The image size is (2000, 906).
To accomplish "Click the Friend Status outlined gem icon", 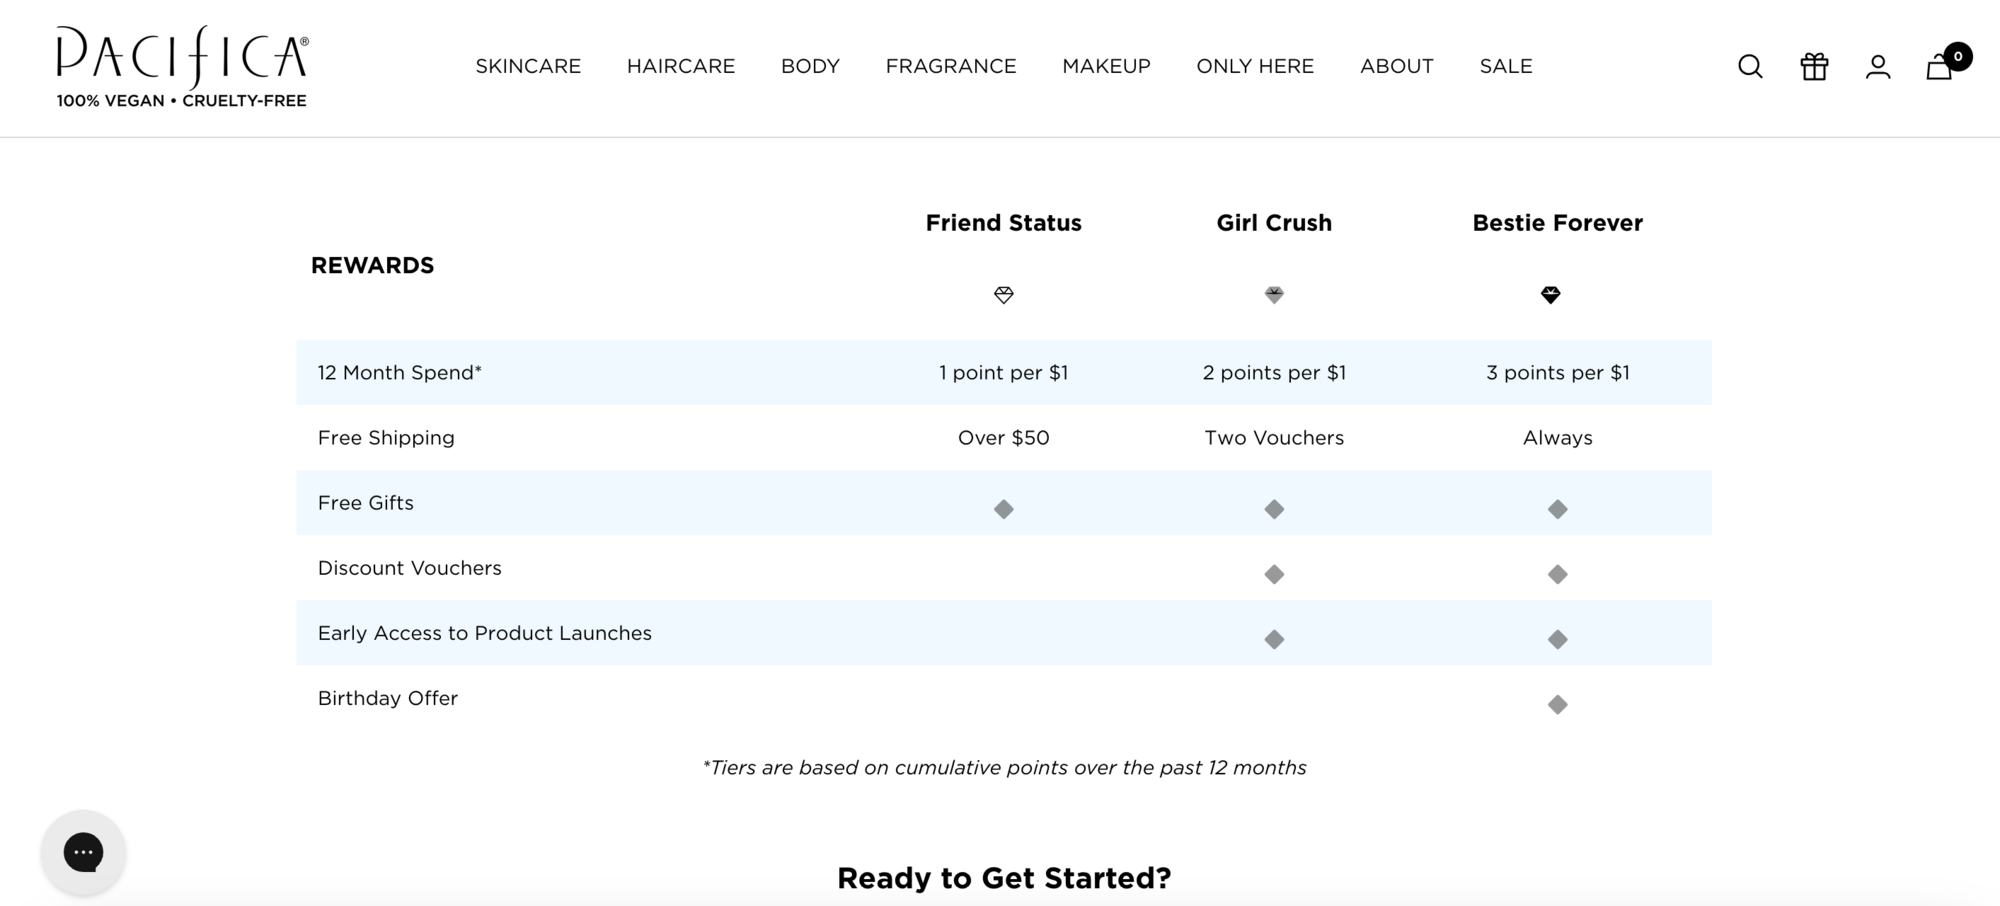I will click(1004, 295).
